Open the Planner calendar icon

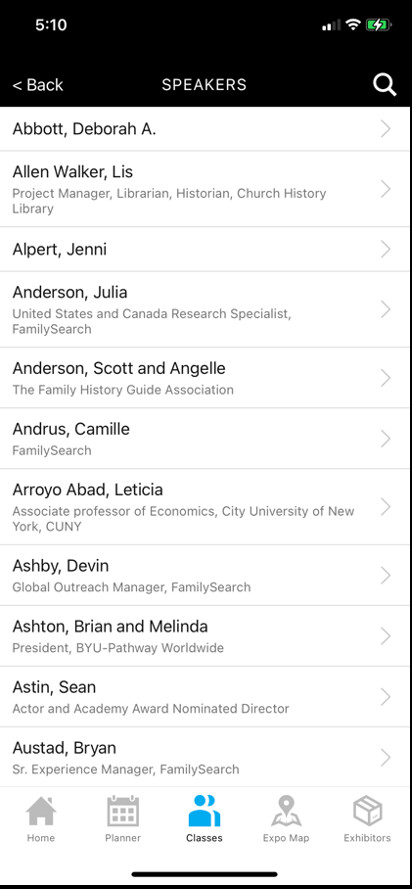123,811
